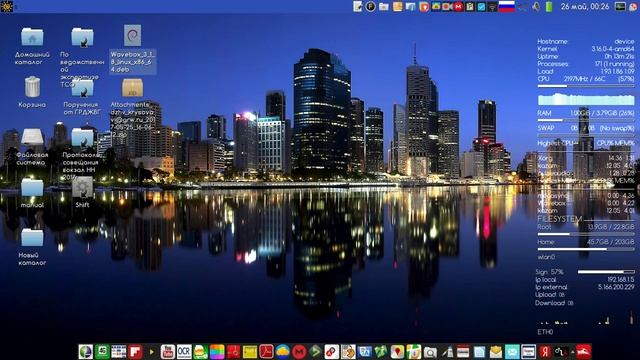This screenshot has height=360, width=640.
Task: Open the paint palette app in dock
Action: (x=348, y=352)
